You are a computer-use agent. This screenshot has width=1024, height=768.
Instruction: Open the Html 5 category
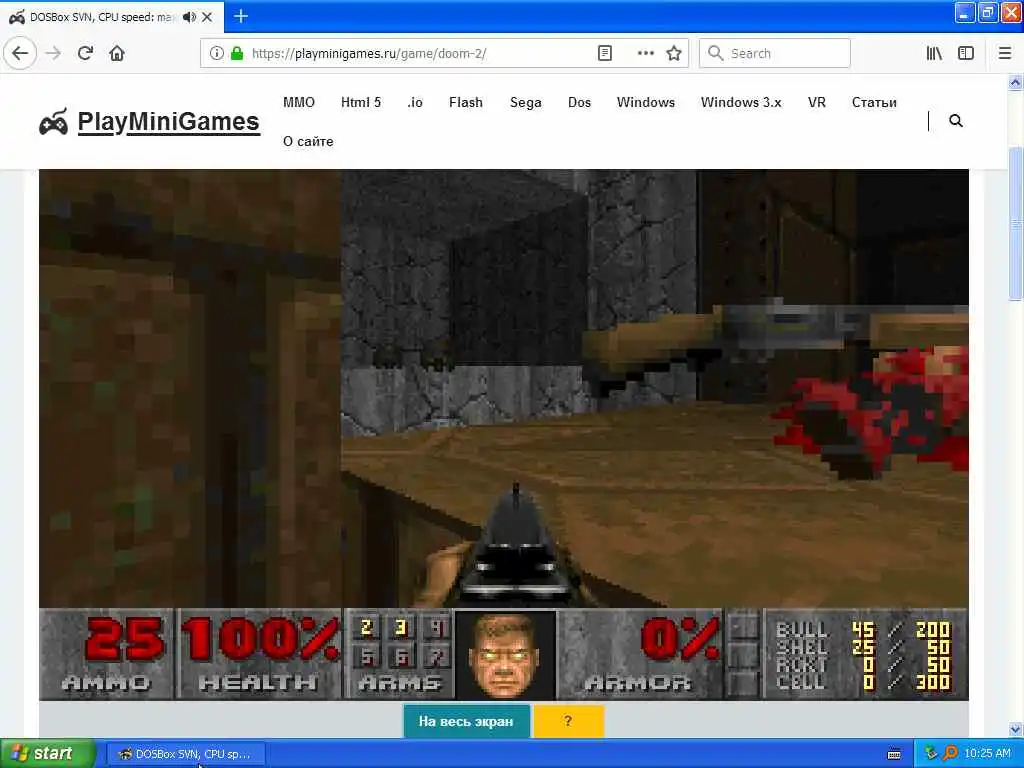pos(361,103)
